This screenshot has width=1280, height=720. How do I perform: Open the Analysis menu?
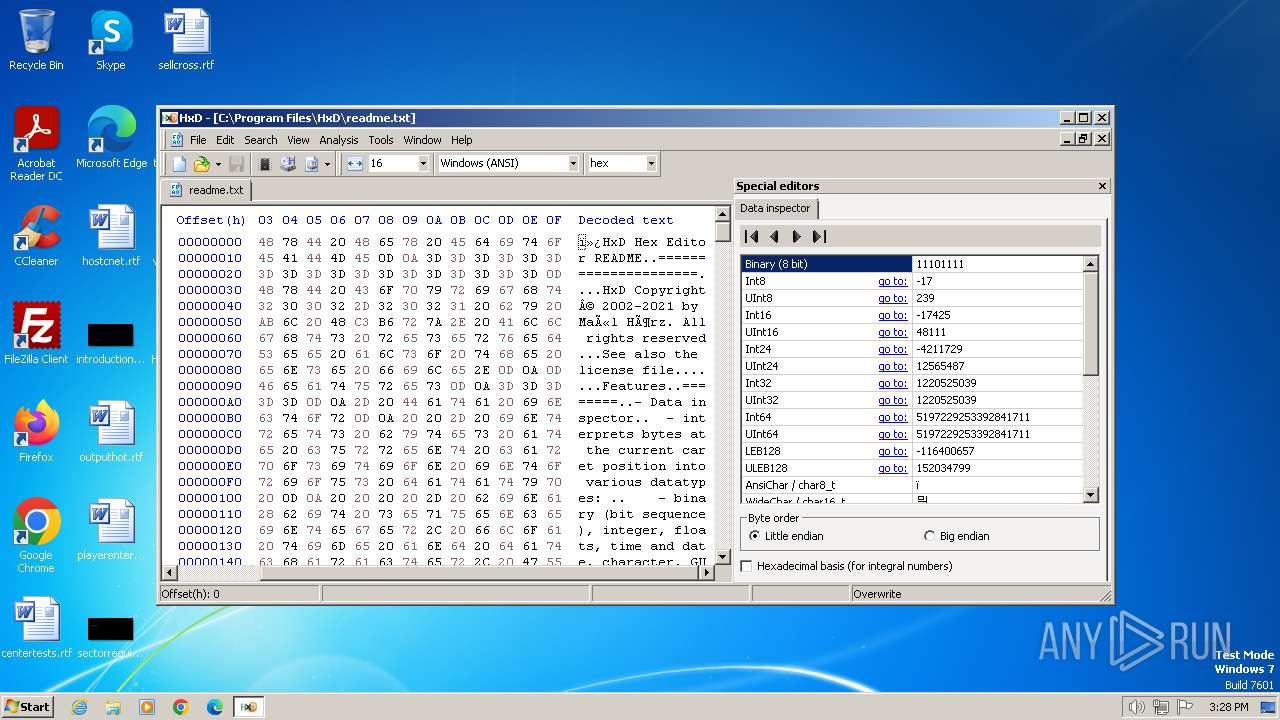(339, 140)
